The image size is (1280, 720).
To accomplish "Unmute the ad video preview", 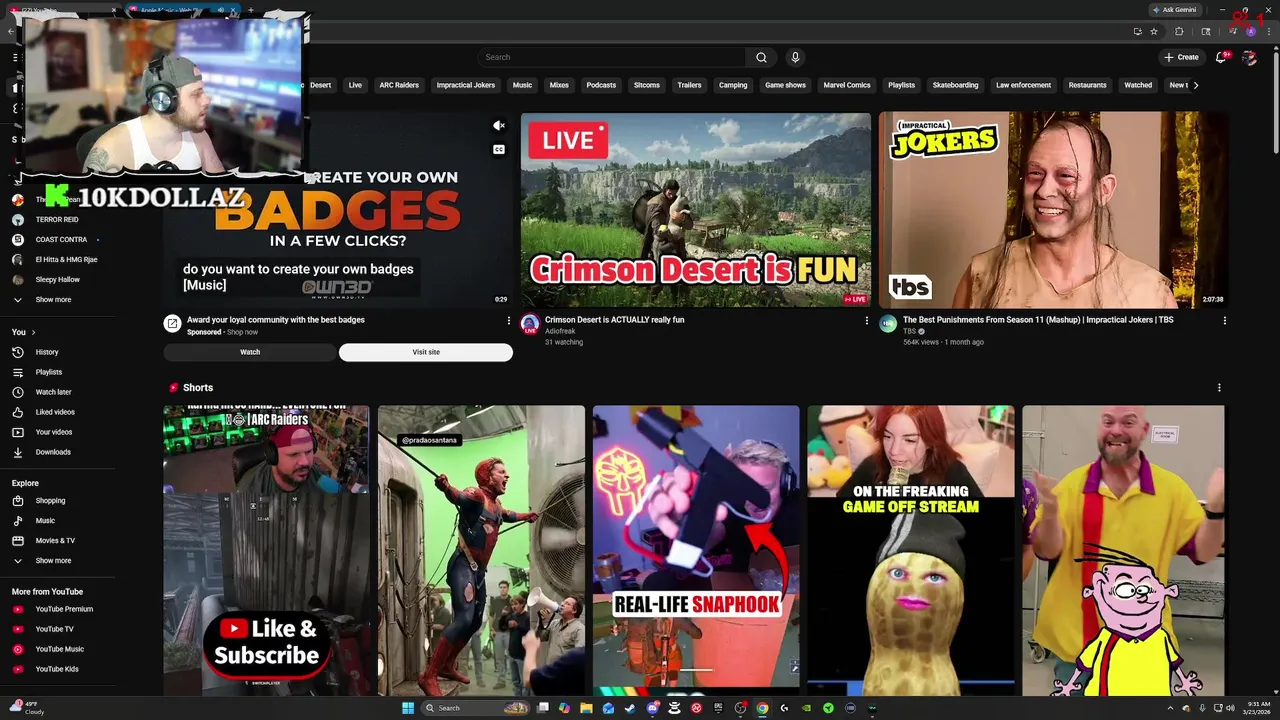I will tap(499, 126).
